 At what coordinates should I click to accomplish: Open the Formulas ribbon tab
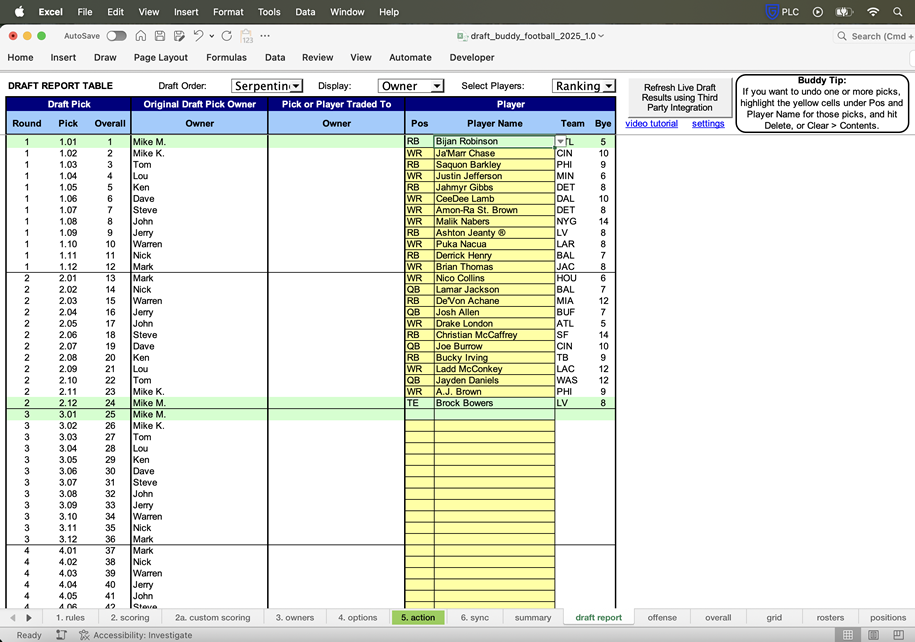pyautogui.click(x=226, y=57)
